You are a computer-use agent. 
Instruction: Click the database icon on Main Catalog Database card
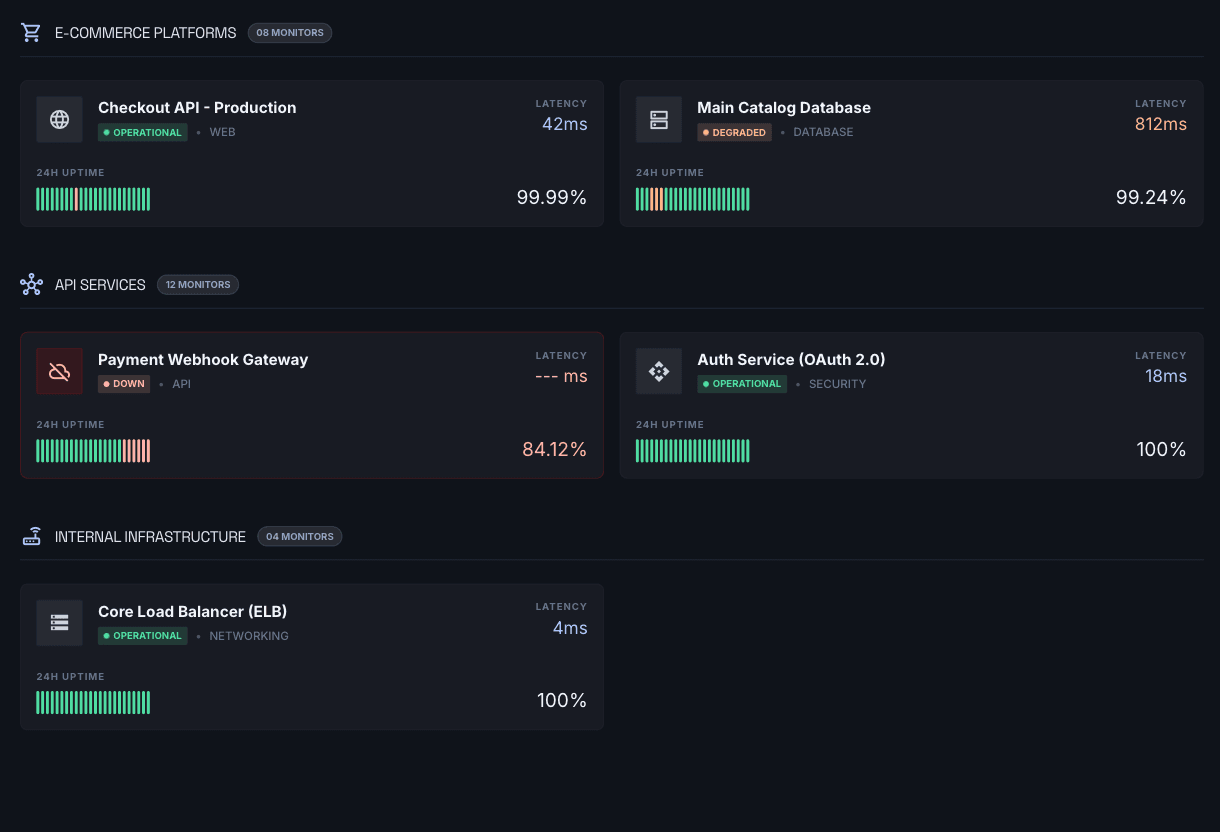click(659, 120)
